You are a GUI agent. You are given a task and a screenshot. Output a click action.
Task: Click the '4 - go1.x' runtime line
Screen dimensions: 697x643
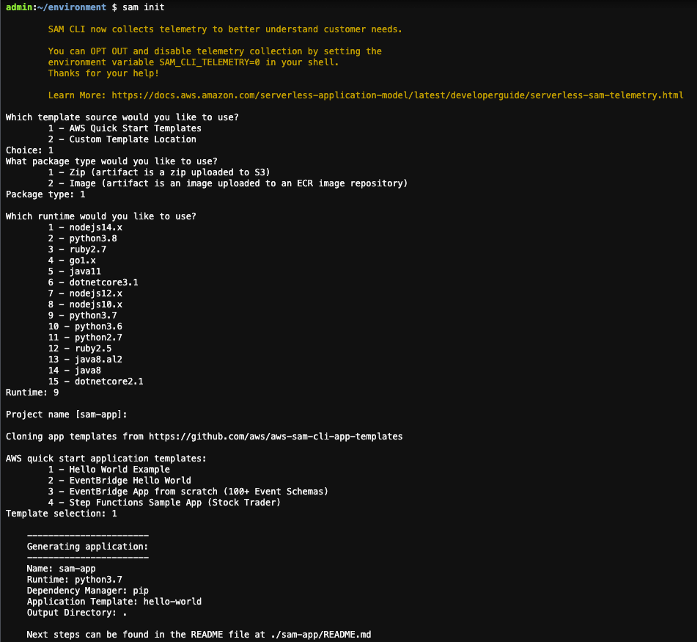click(x=72, y=260)
